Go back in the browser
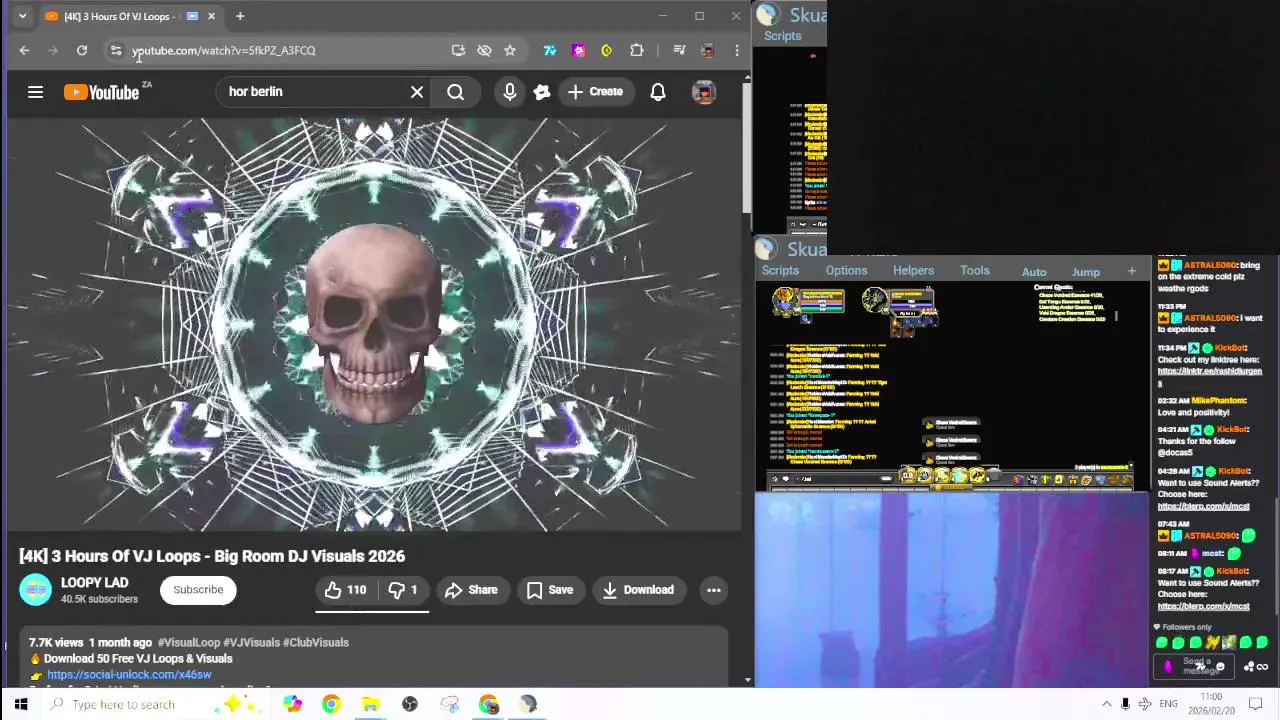1280x720 pixels. pyautogui.click(x=25, y=50)
